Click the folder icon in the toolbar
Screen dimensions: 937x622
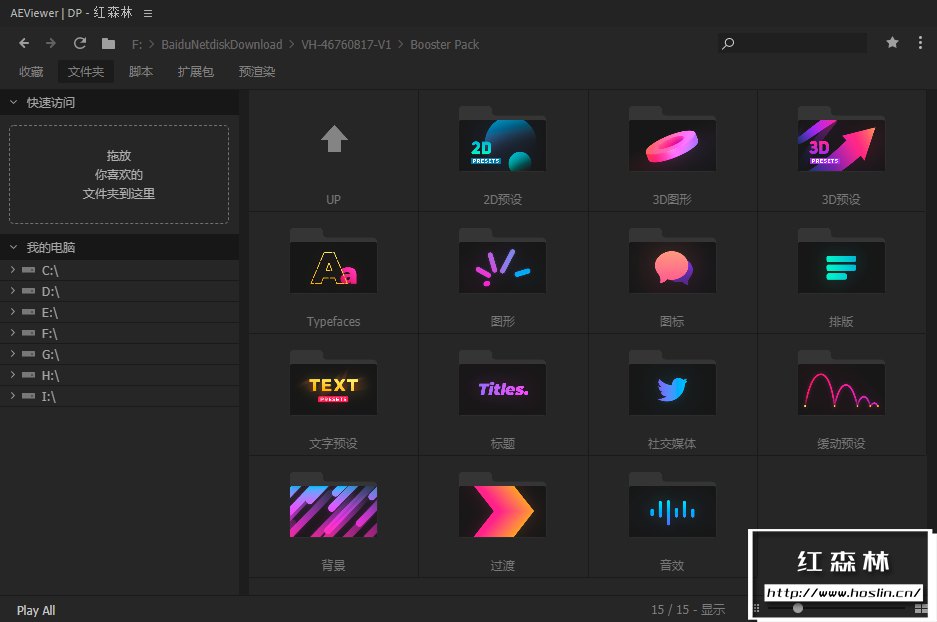point(108,43)
